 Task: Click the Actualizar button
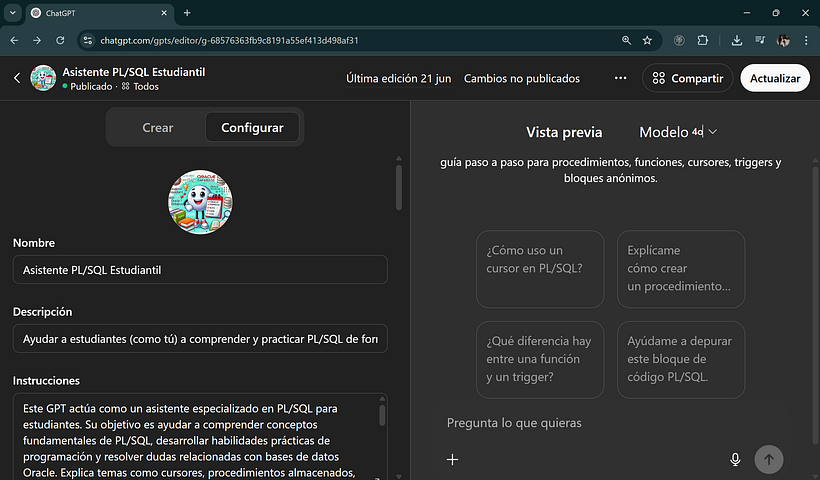[775, 78]
